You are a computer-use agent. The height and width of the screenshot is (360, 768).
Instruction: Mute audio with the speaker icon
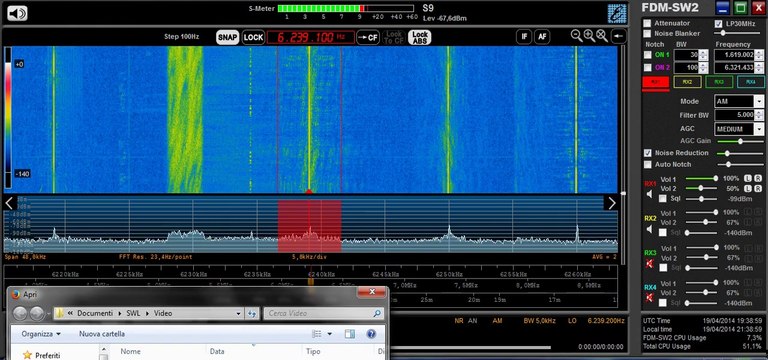[x=17, y=13]
